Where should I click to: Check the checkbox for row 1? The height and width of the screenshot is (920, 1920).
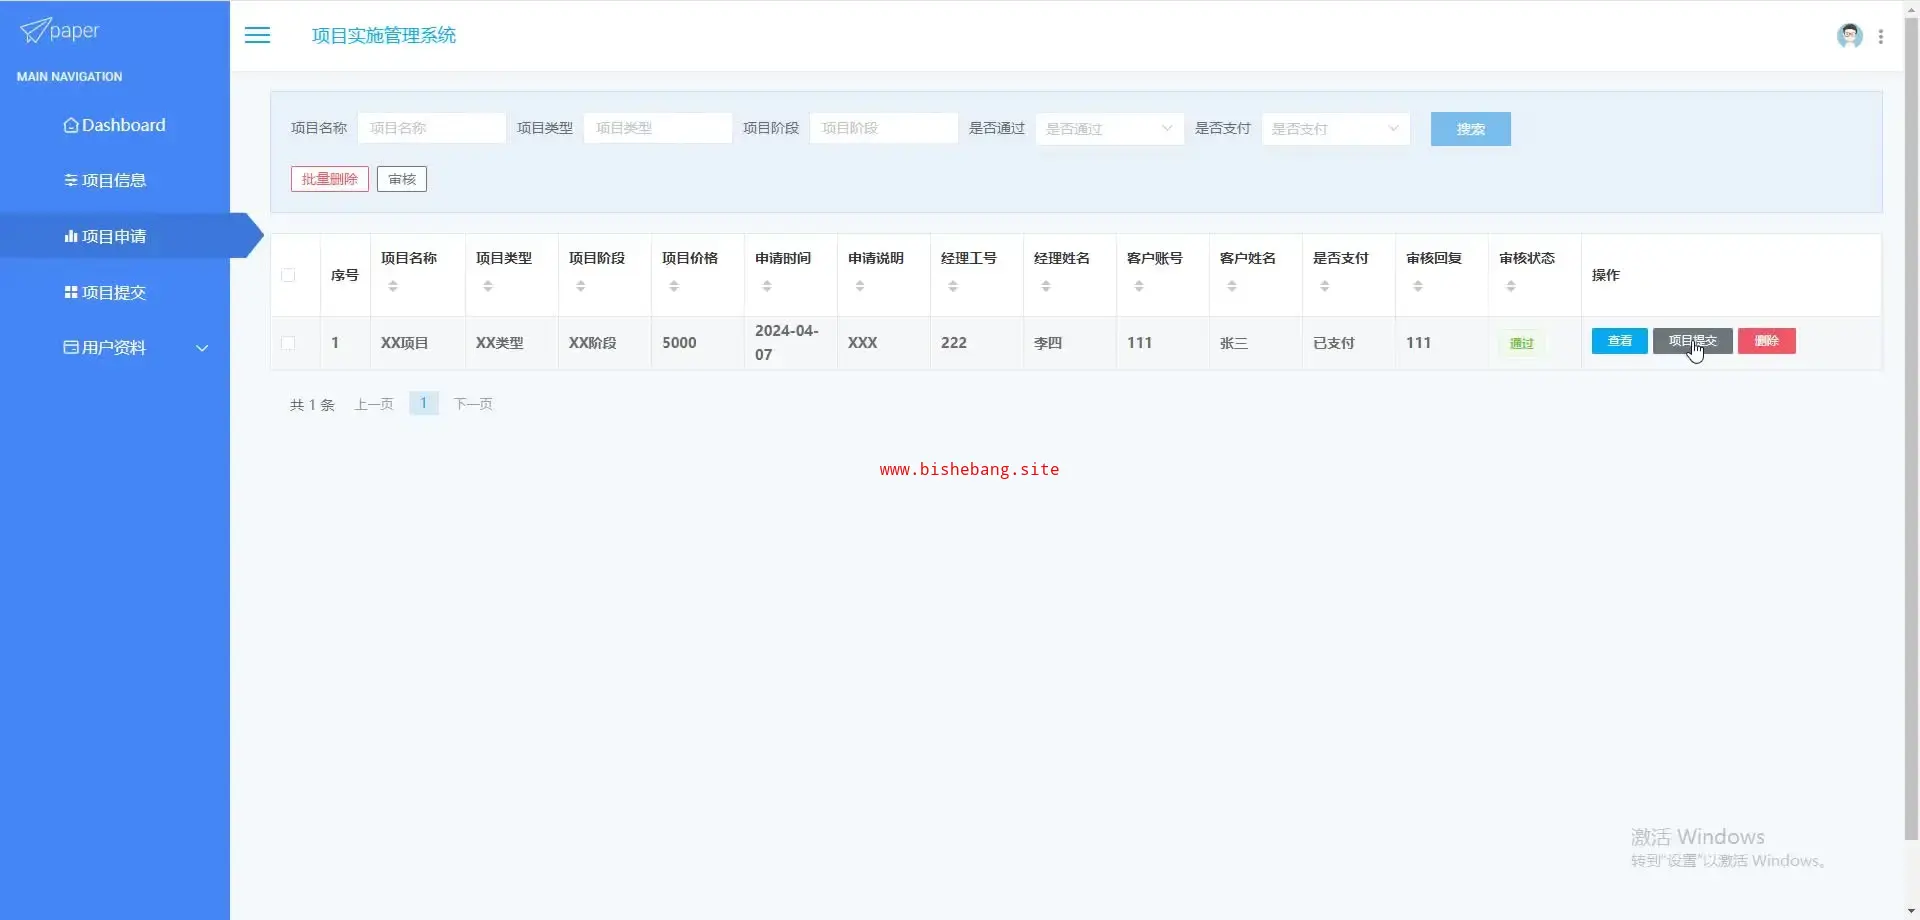pos(288,343)
